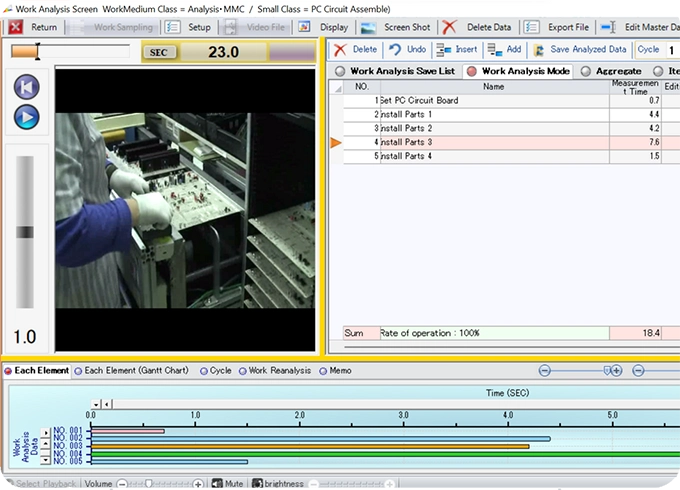Click the Name column header
This screenshot has width=680, height=490.
(x=494, y=87)
